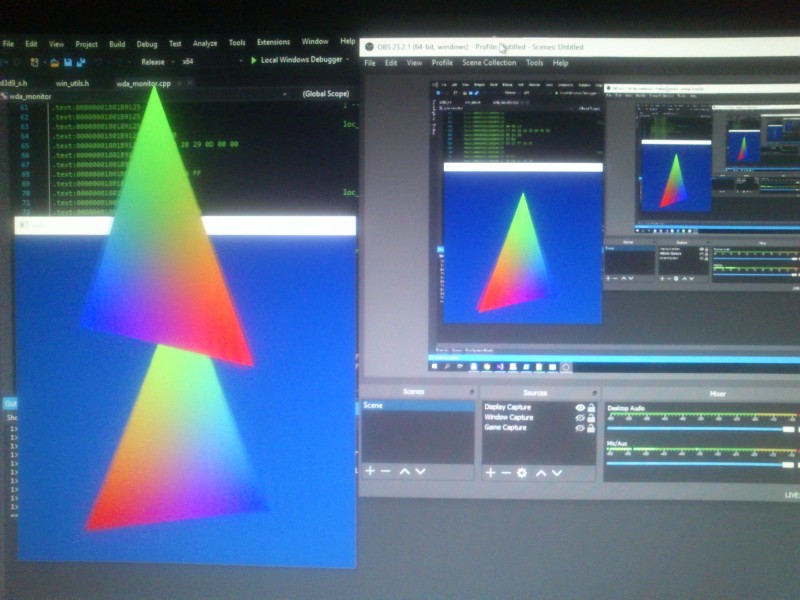Add a new source with the plus icon
This screenshot has width=800, height=600.
click(490, 473)
